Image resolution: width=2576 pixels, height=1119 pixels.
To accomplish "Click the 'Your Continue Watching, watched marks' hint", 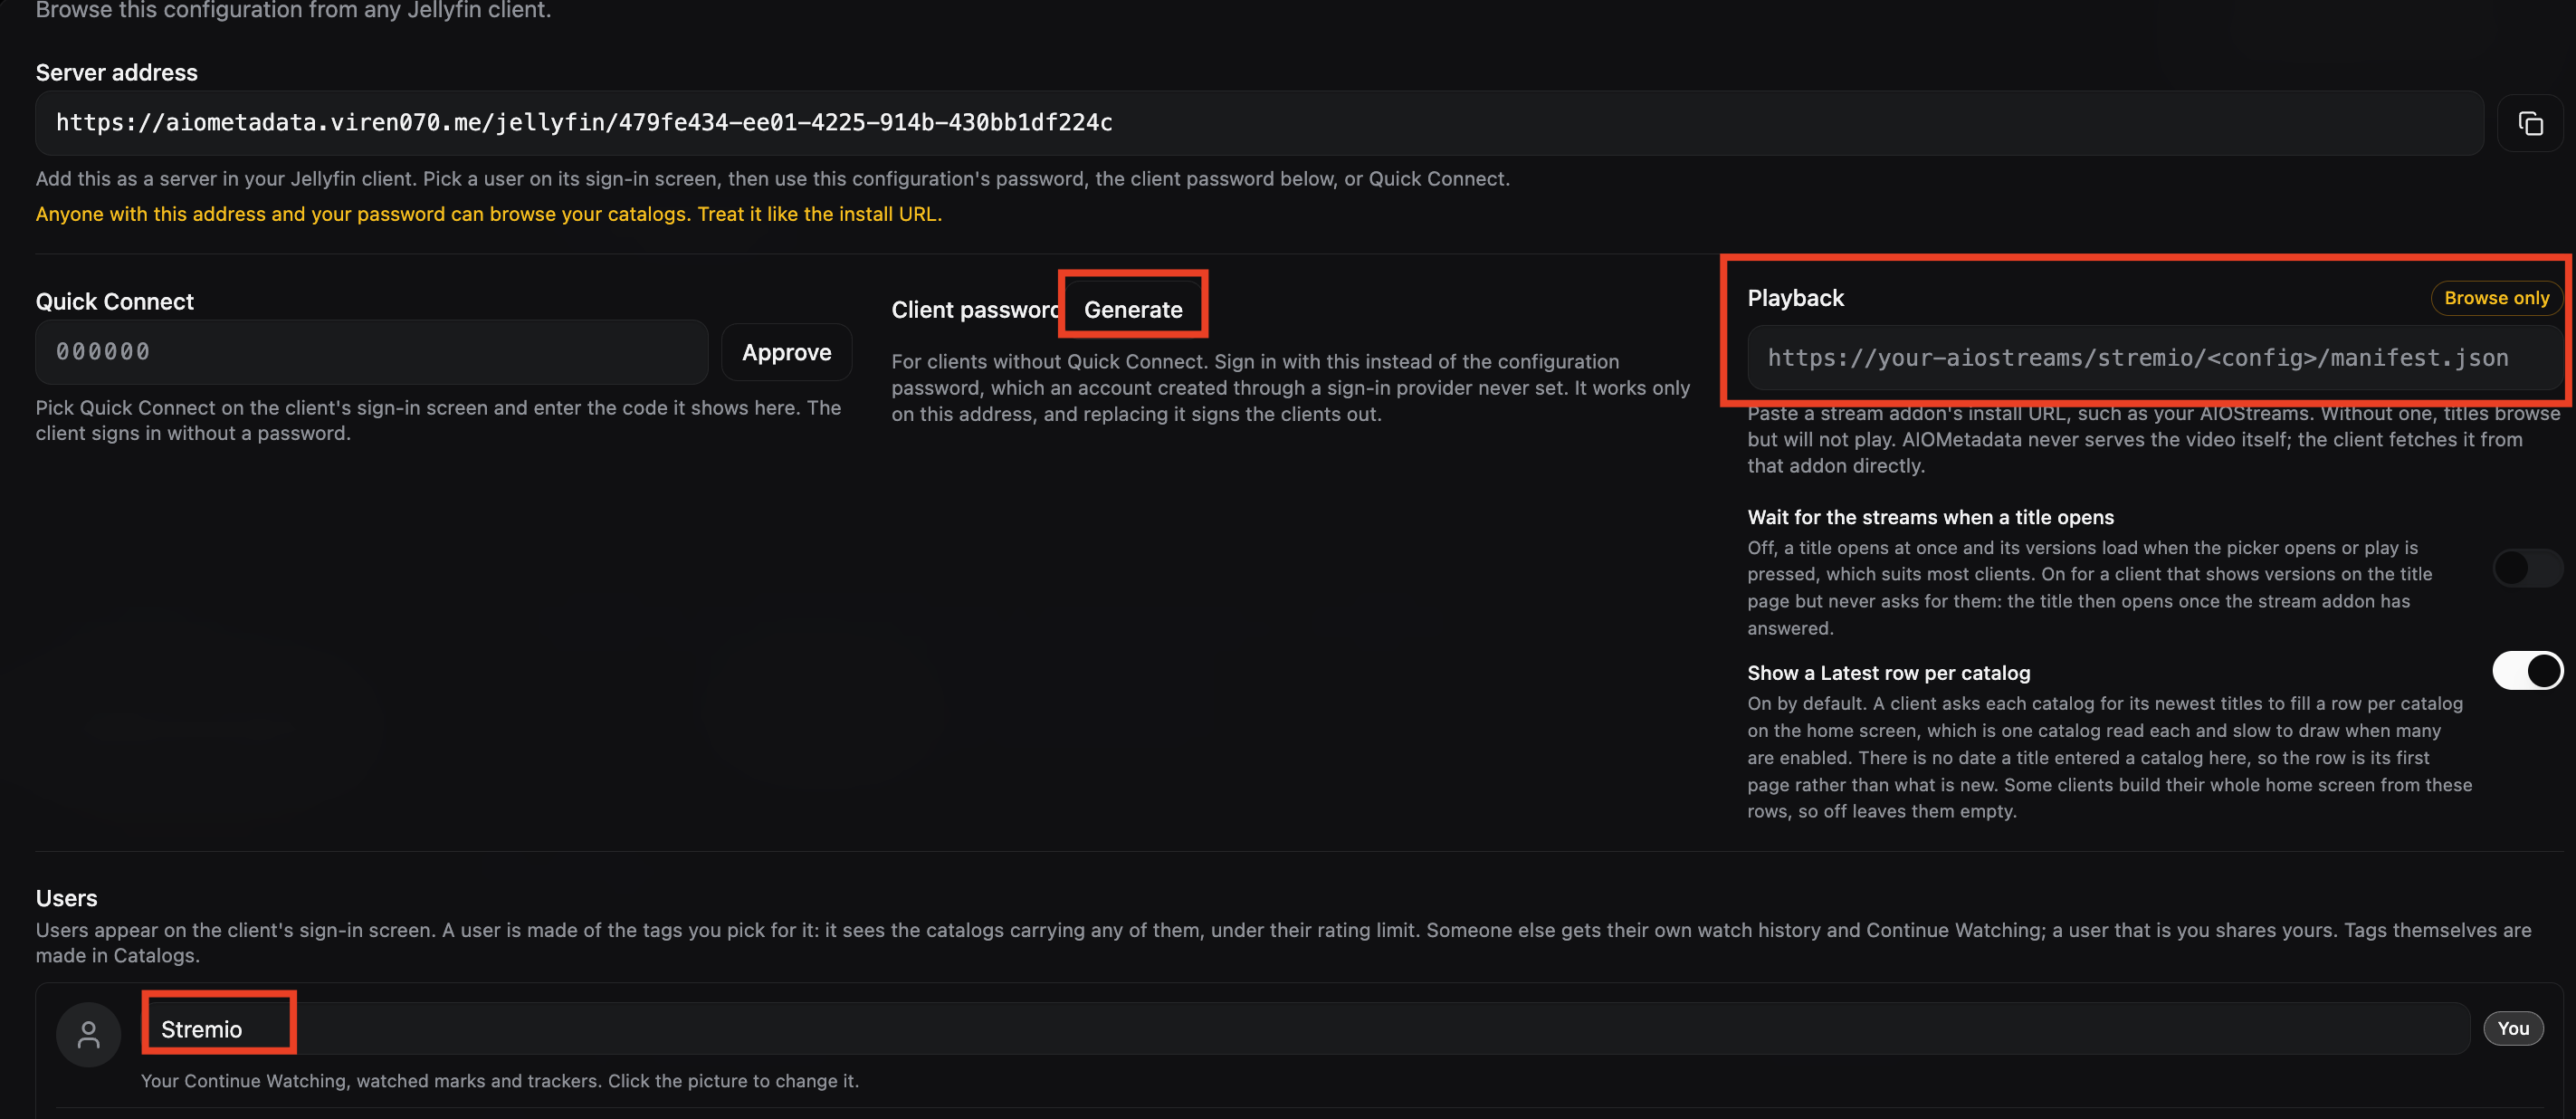I will [x=499, y=1081].
